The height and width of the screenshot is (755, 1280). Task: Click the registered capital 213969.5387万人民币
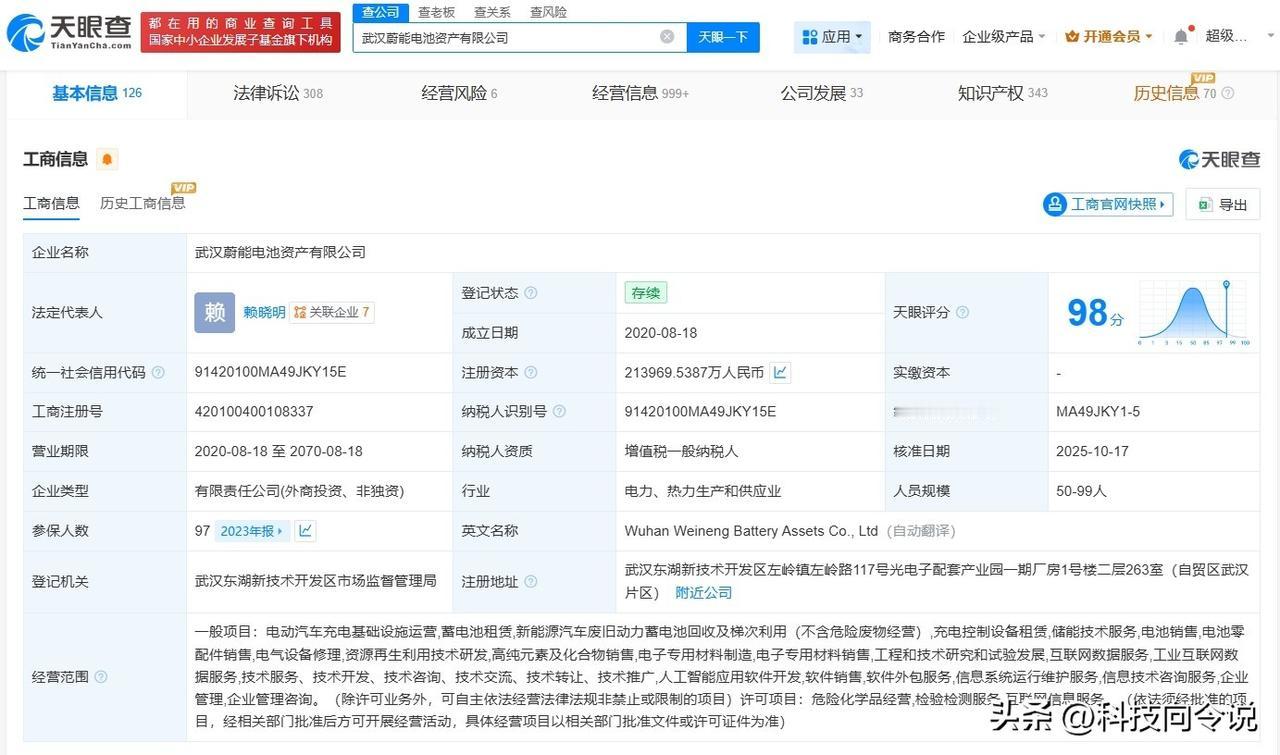coord(694,372)
